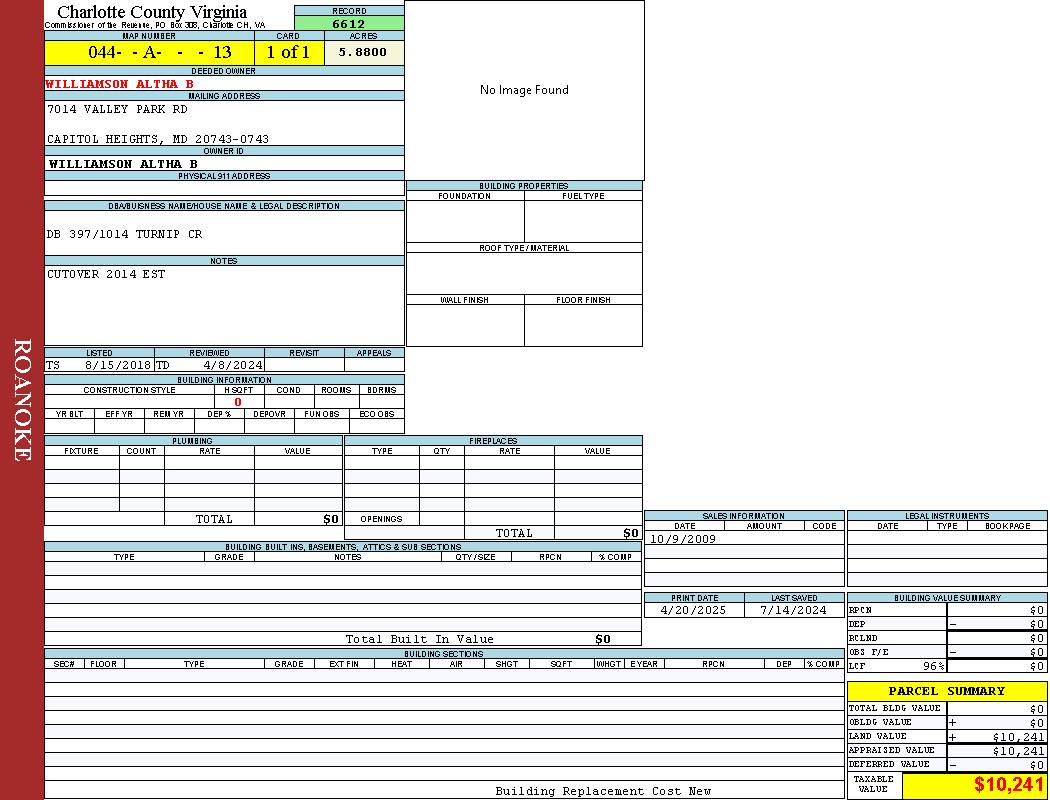This screenshot has width=1050, height=800.
Task: Click the ROANOKE red sidebar banner
Action: point(22,400)
